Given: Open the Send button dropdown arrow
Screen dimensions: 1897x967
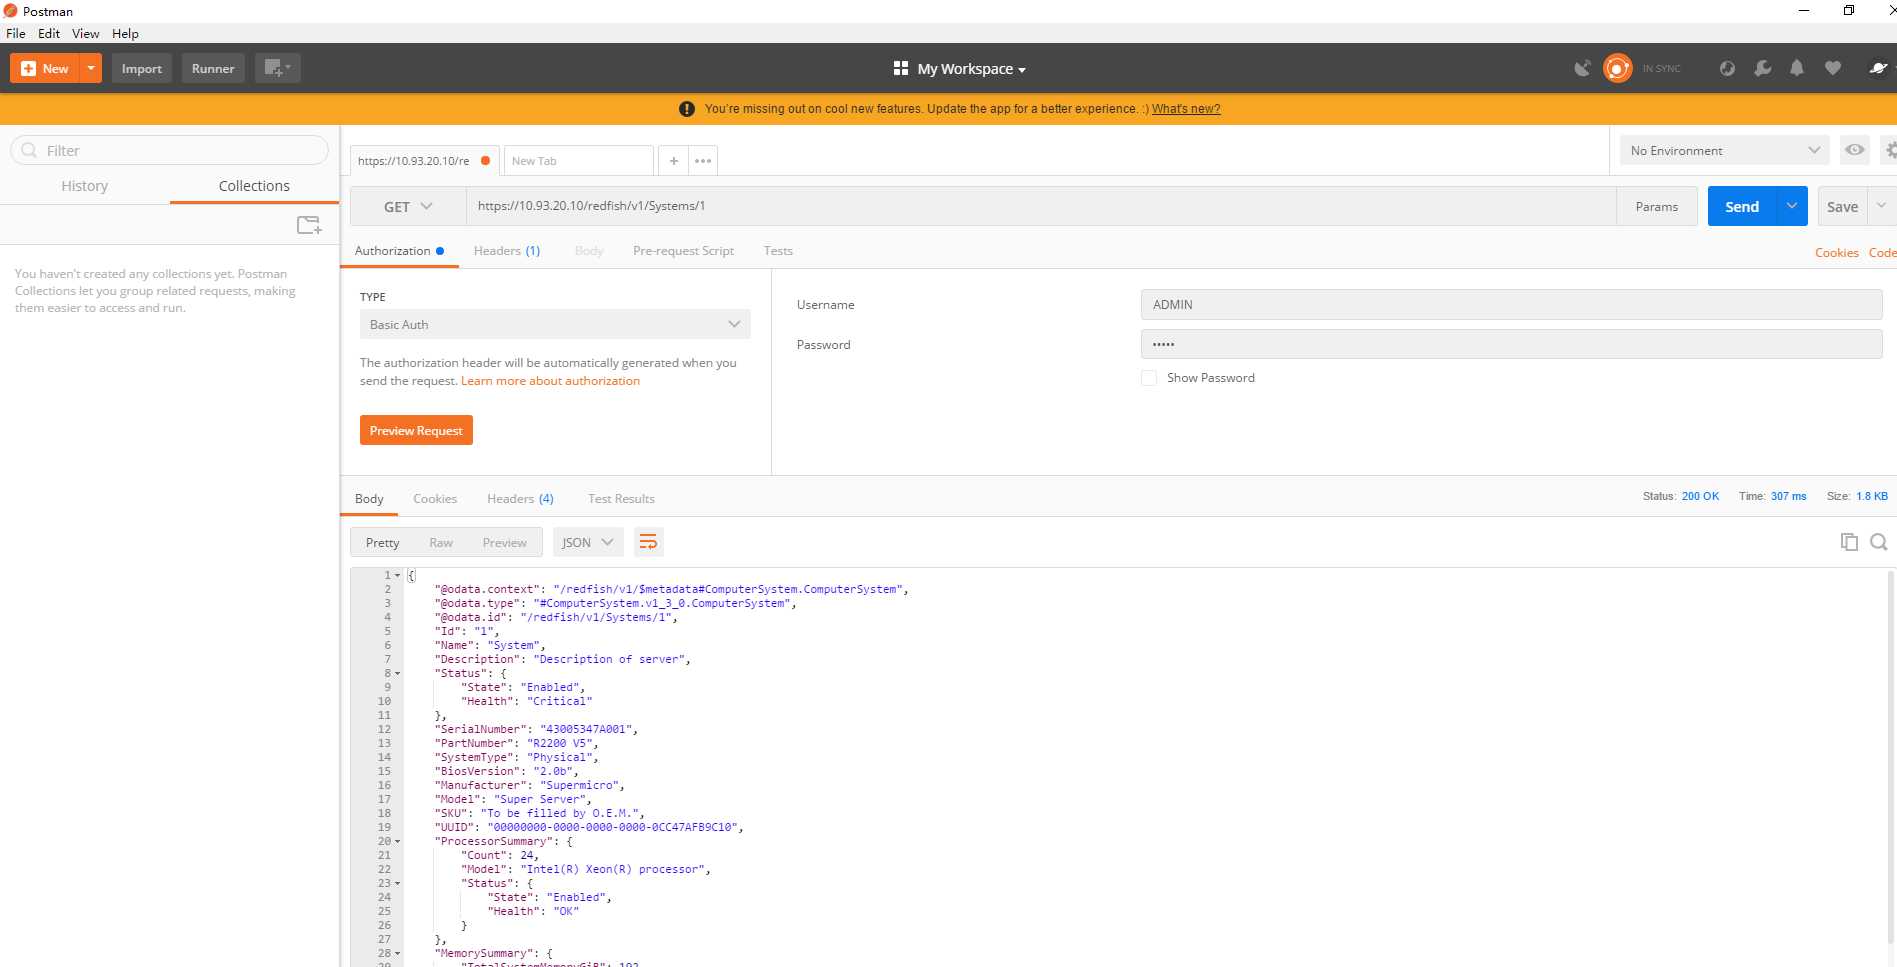Looking at the screenshot, I should [x=1792, y=206].
